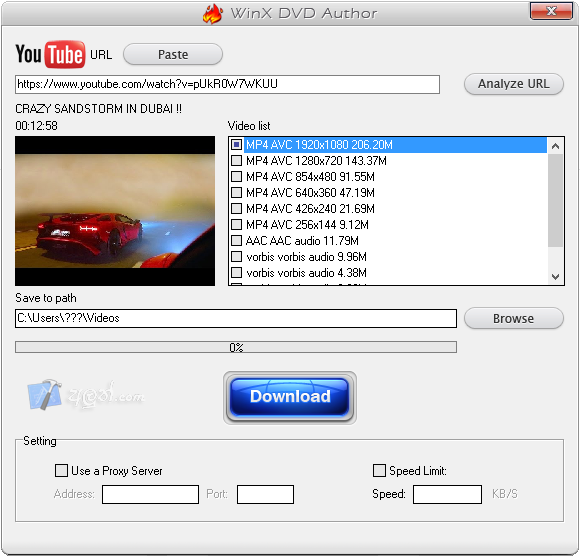Select the AAC AAC audio 11.79M row
The height and width of the screenshot is (557, 580).
click(388, 240)
